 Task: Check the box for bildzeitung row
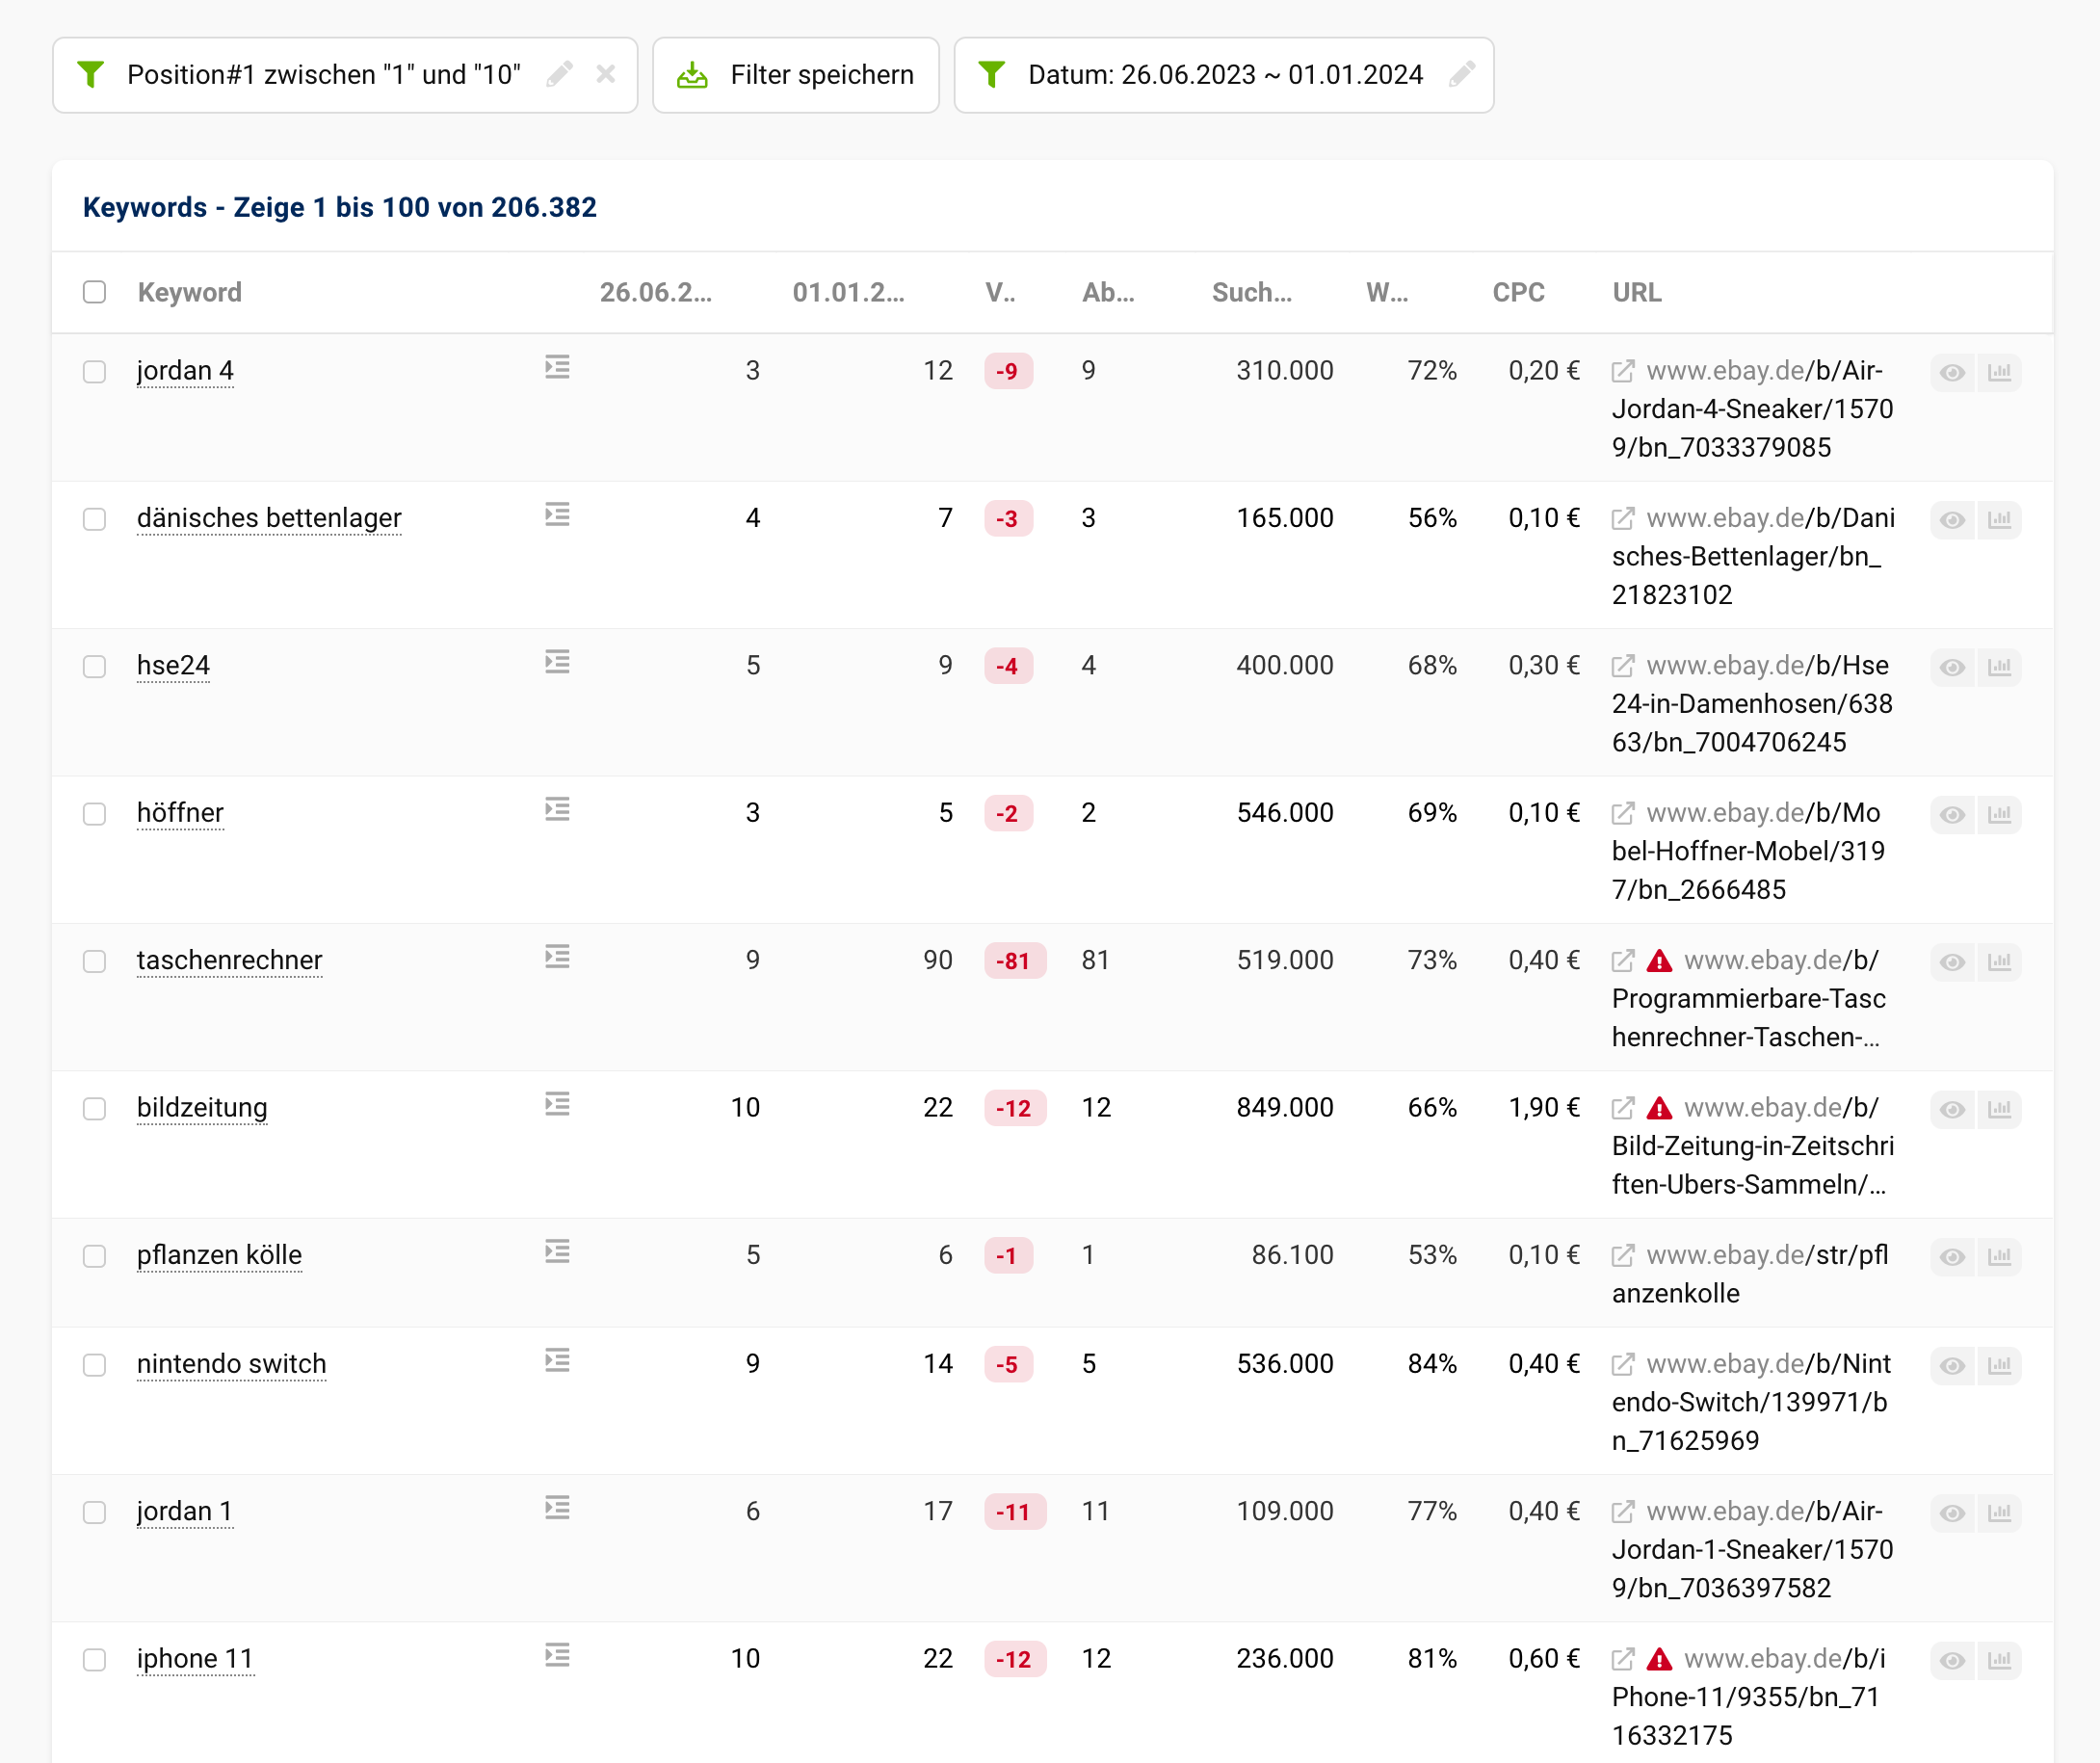[x=94, y=1108]
